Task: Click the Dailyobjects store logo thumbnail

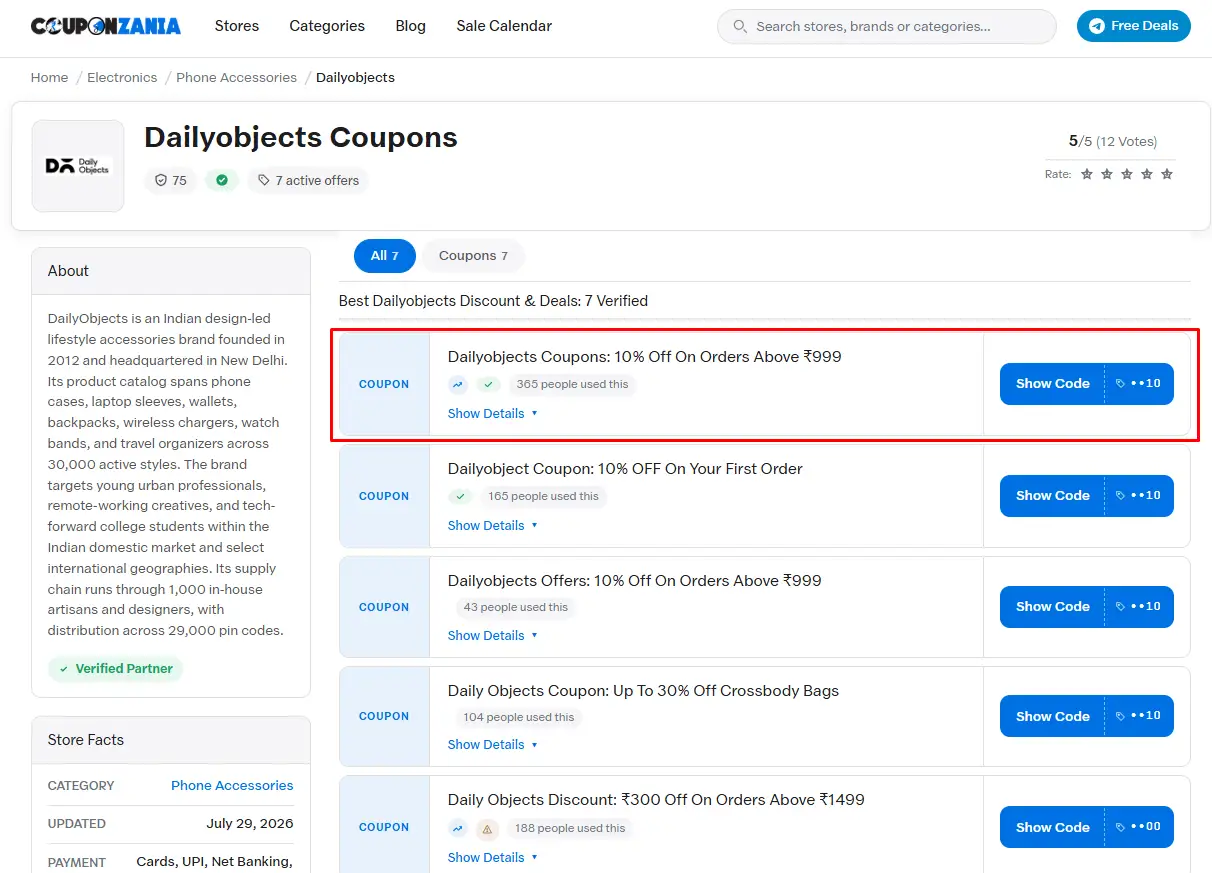Action: coord(78,166)
